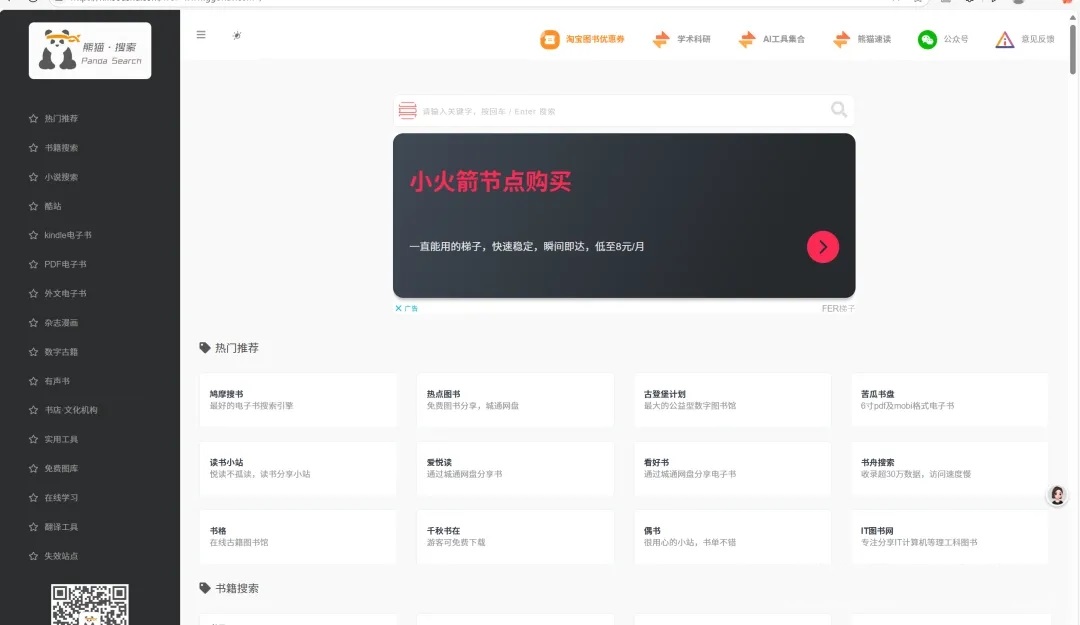Toggle the dark/light theme sun icon
This screenshot has height=625, width=1080.
tap(237, 35)
